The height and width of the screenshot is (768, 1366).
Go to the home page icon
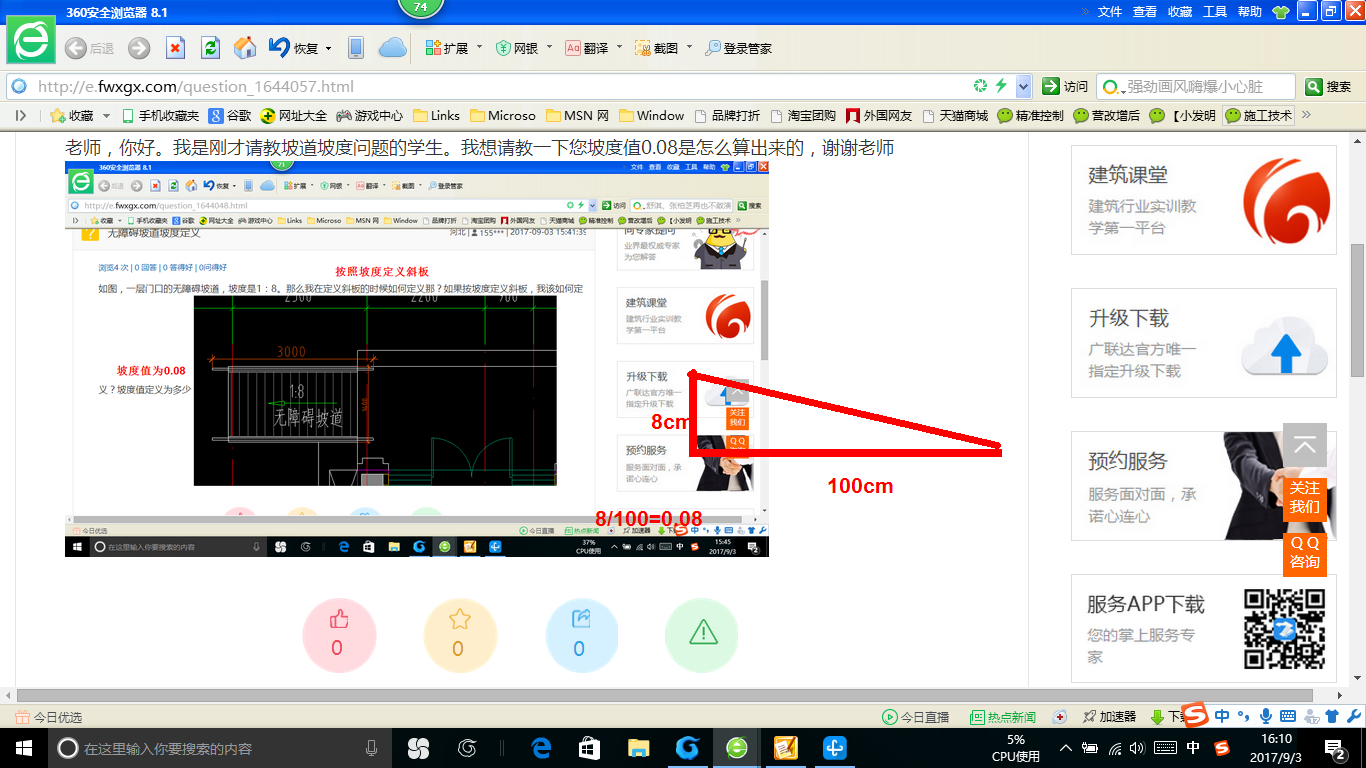pyautogui.click(x=245, y=48)
